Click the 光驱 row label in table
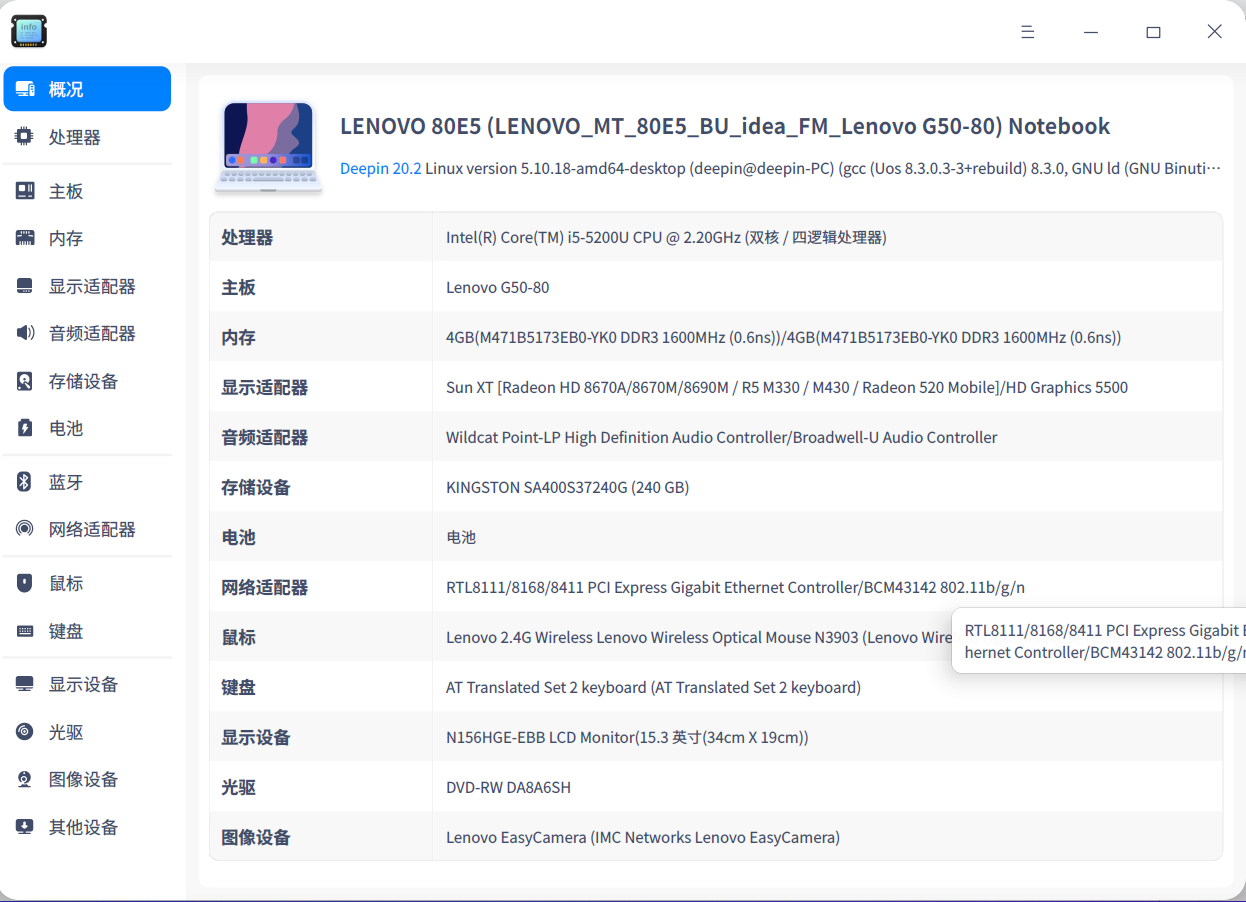1246x902 pixels. click(238, 787)
